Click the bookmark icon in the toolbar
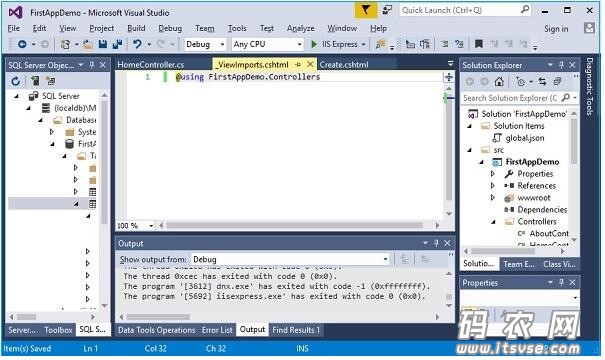The image size is (605, 360). 478,44
